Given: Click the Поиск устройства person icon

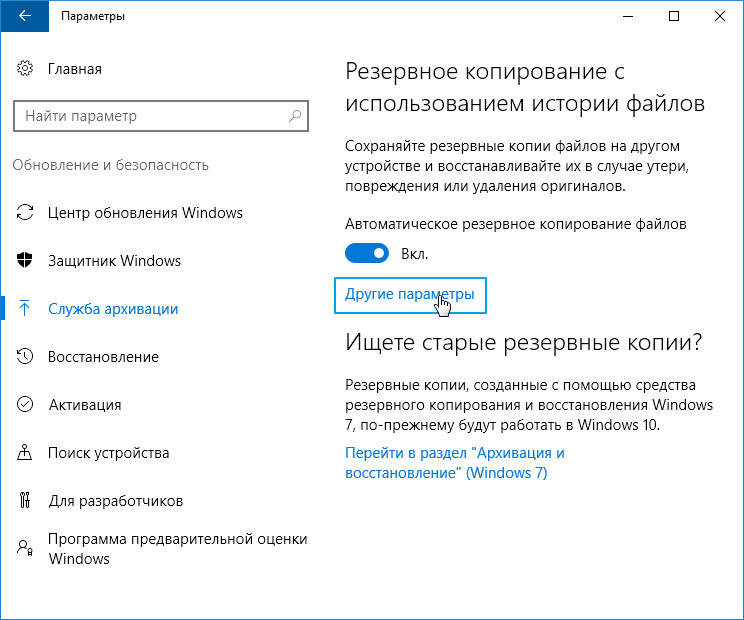Looking at the screenshot, I should coord(25,453).
